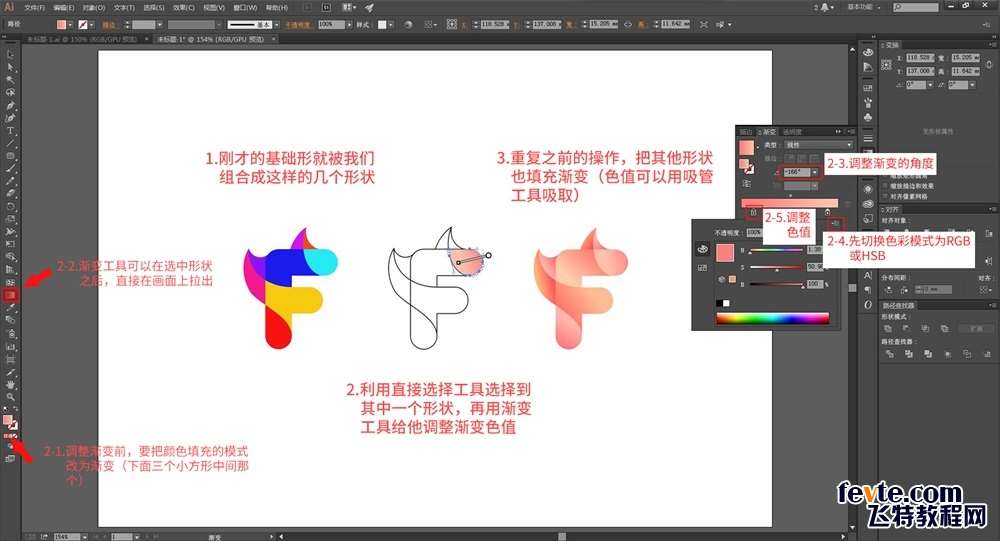1000x541 pixels.
Task: Adjust the S saturation slider
Action: tap(777, 267)
